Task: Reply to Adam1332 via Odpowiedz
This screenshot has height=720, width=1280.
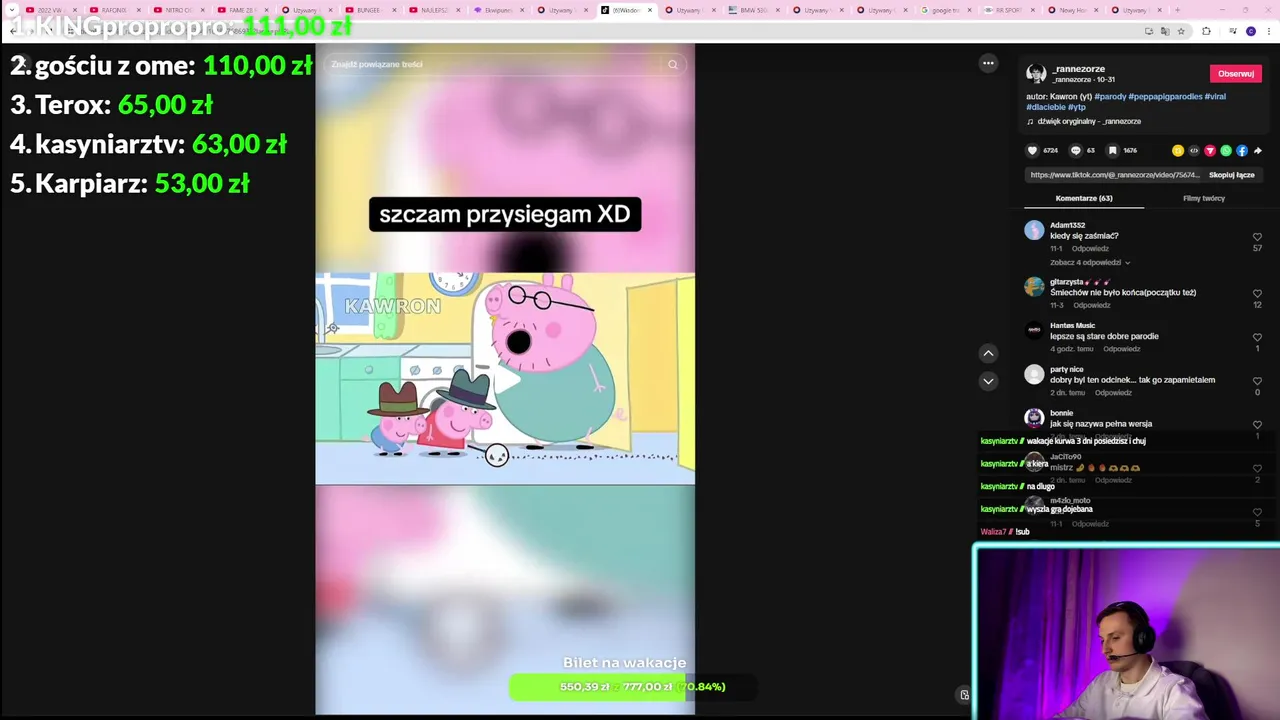Action: [x=1090, y=248]
